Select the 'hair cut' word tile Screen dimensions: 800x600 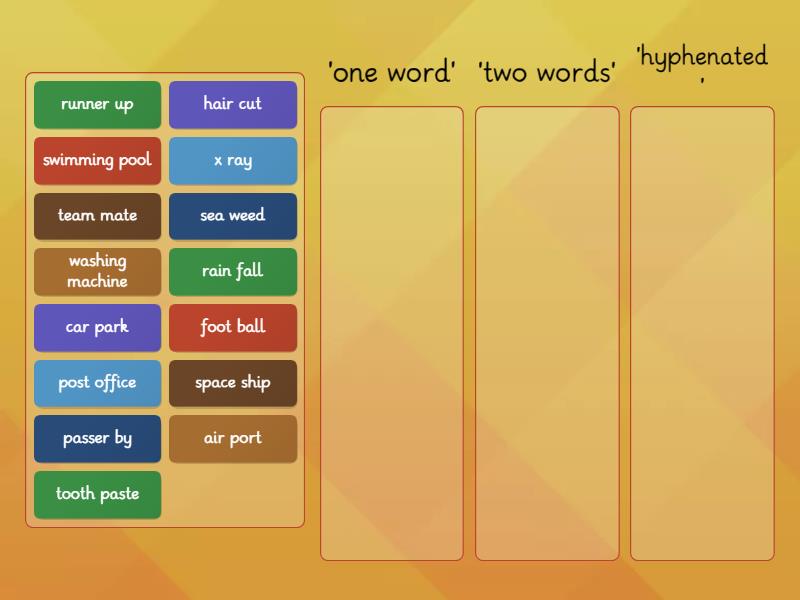233,105
